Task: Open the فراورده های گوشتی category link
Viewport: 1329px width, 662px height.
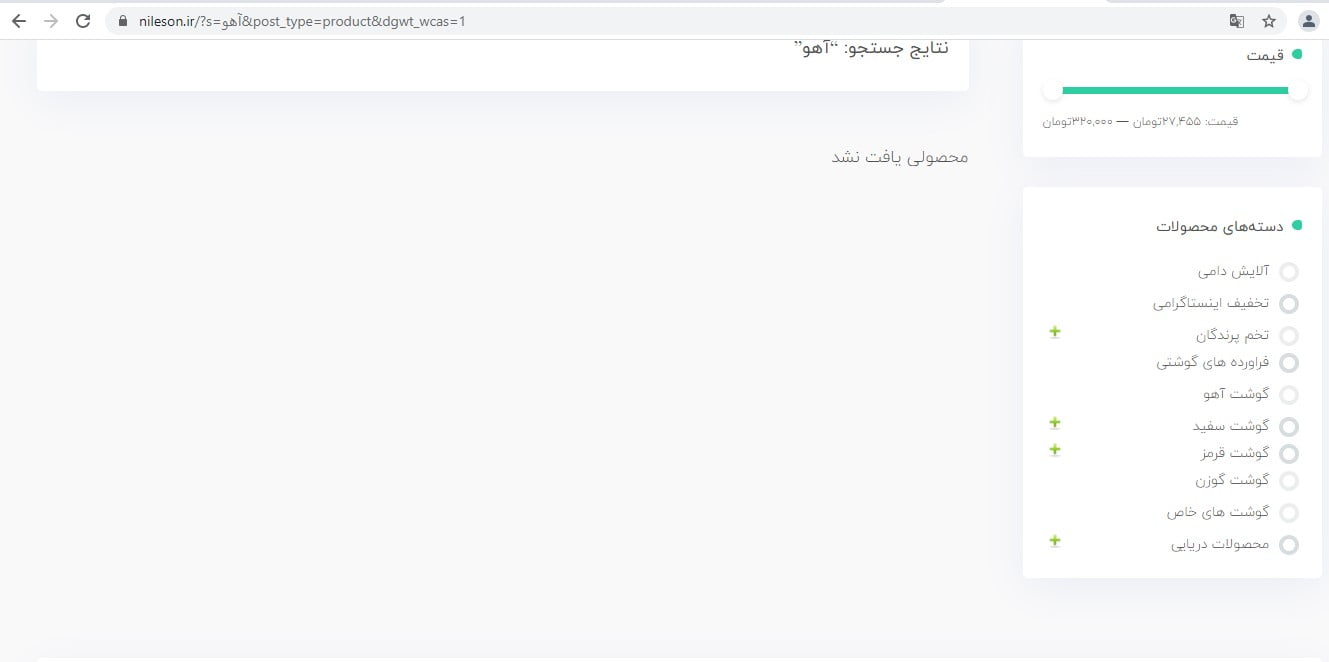Action: click(x=1213, y=362)
